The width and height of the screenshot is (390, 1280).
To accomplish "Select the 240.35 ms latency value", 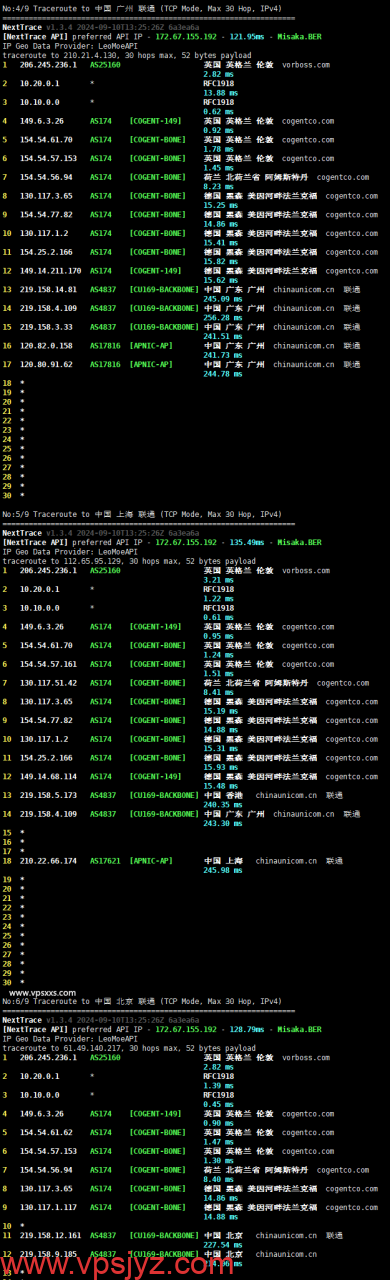I will tap(222, 804).
